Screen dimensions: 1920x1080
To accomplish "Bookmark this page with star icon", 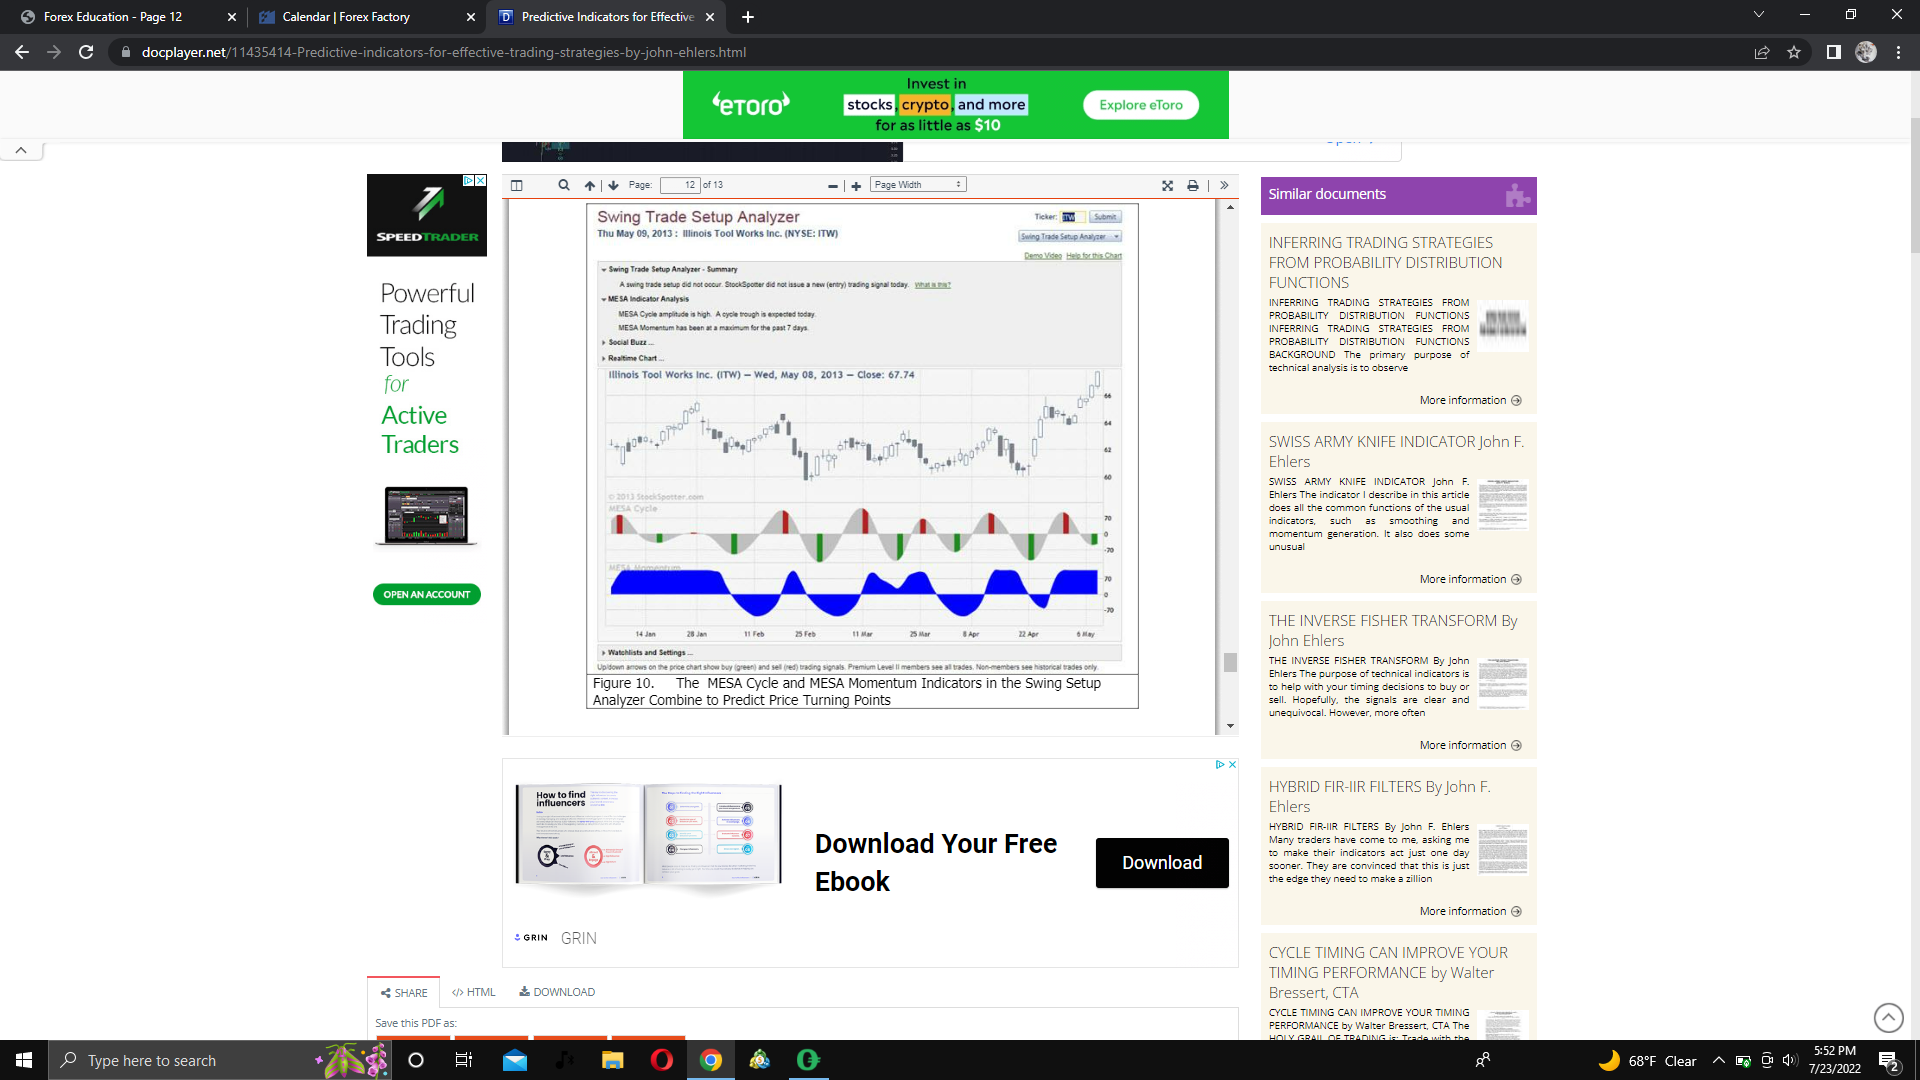I will (1794, 52).
